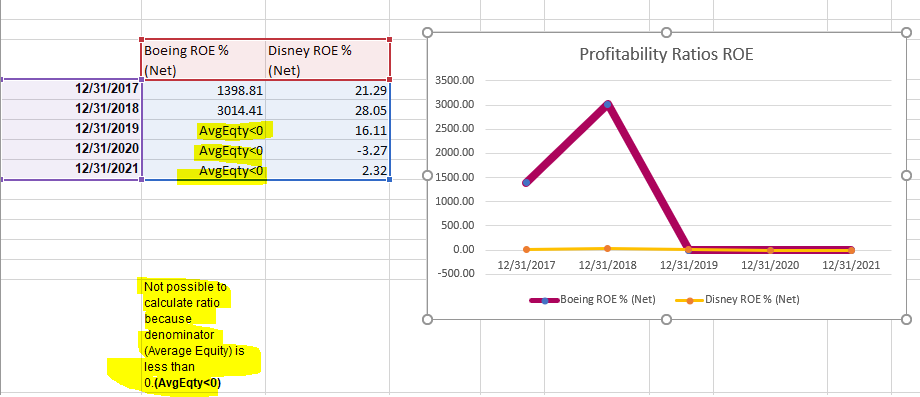This screenshot has width=920, height=397.
Task: Click the Disney value 16.11 cell
Action: [x=327, y=130]
